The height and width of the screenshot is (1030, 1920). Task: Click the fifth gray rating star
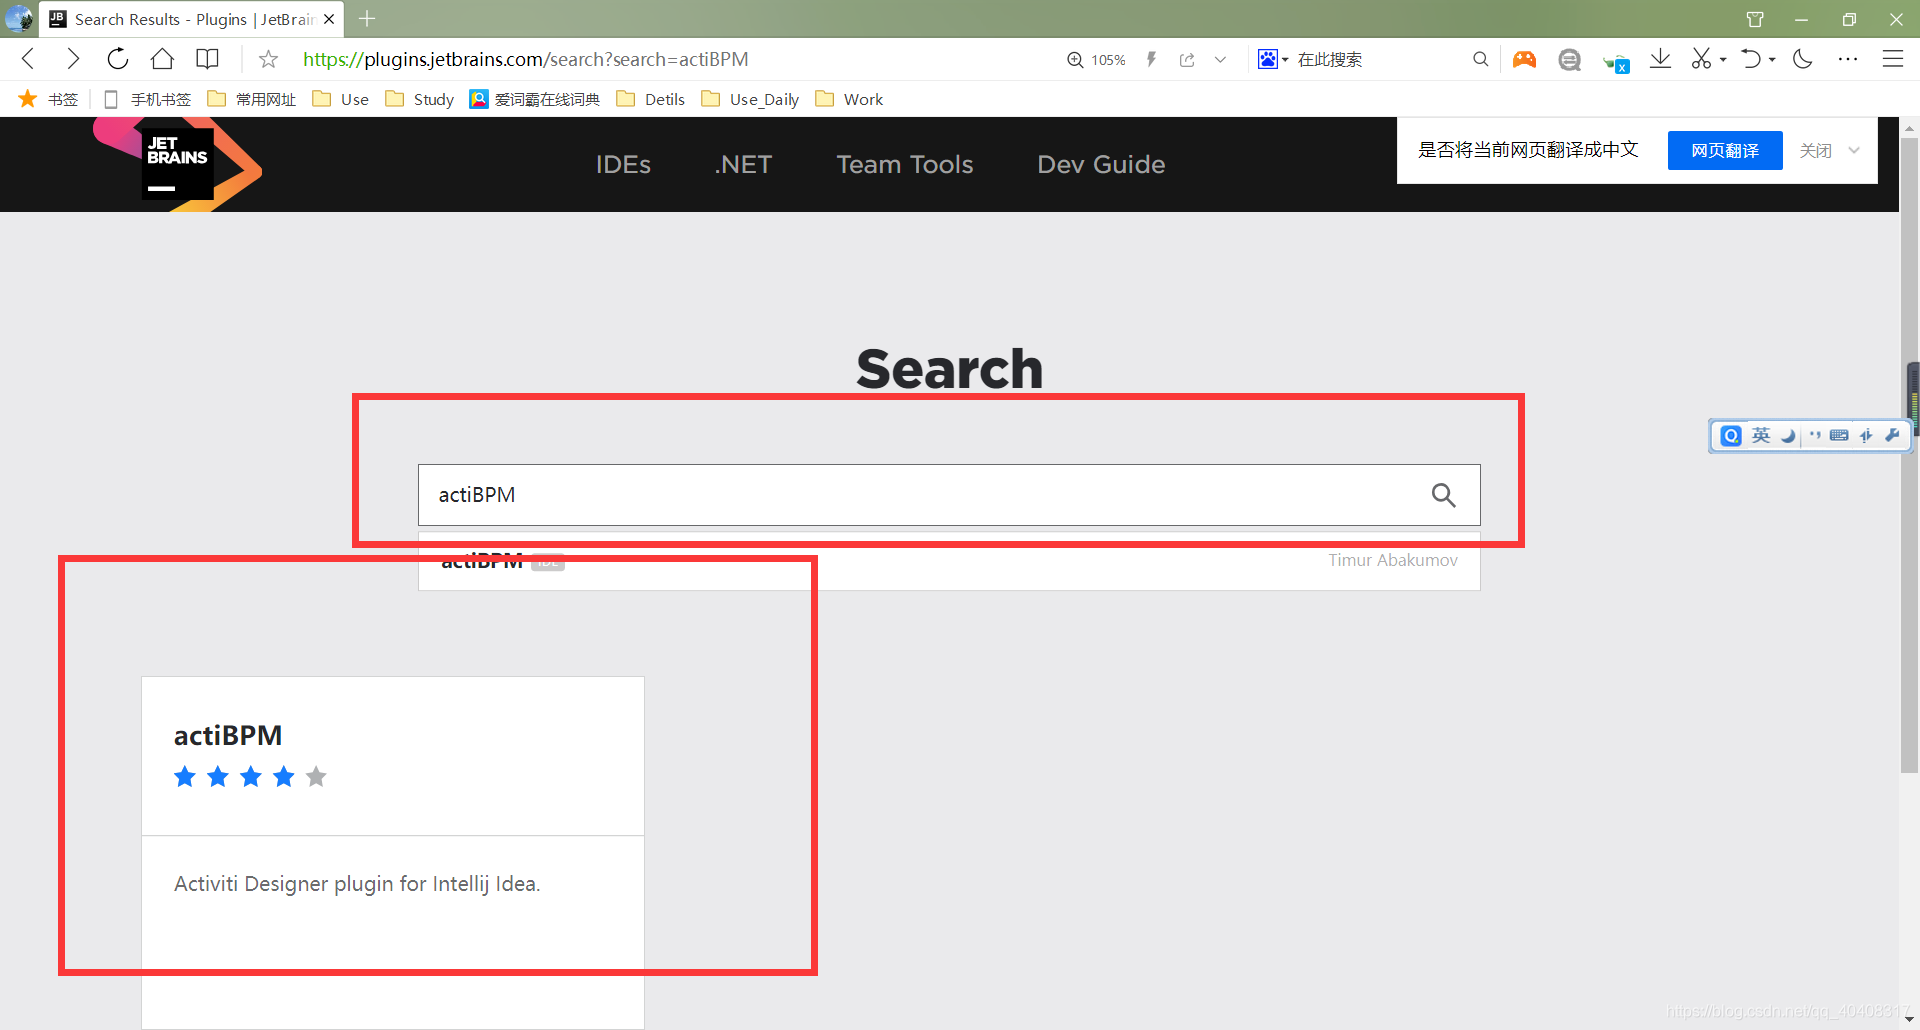pos(316,777)
